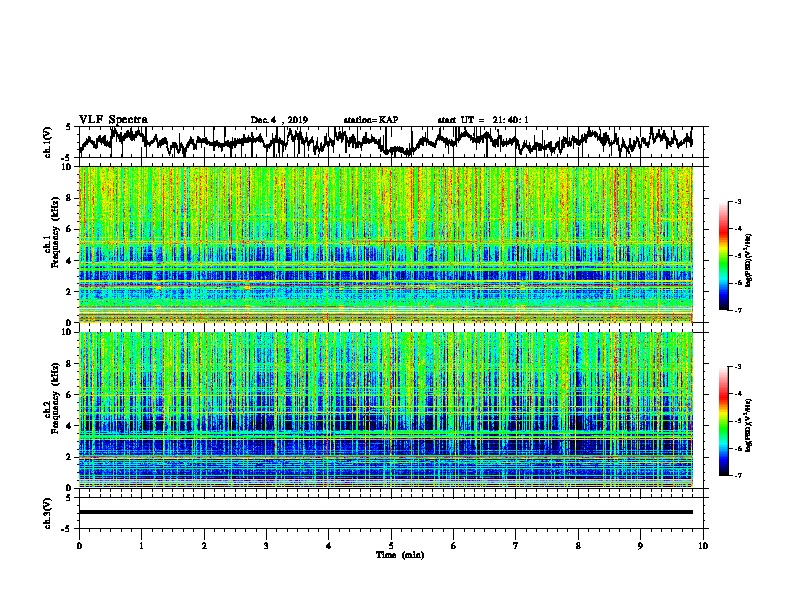The height and width of the screenshot is (612, 792).
Task: Click the ch.2 spectrogram '4' kHz tick label
Action: click(x=70, y=426)
